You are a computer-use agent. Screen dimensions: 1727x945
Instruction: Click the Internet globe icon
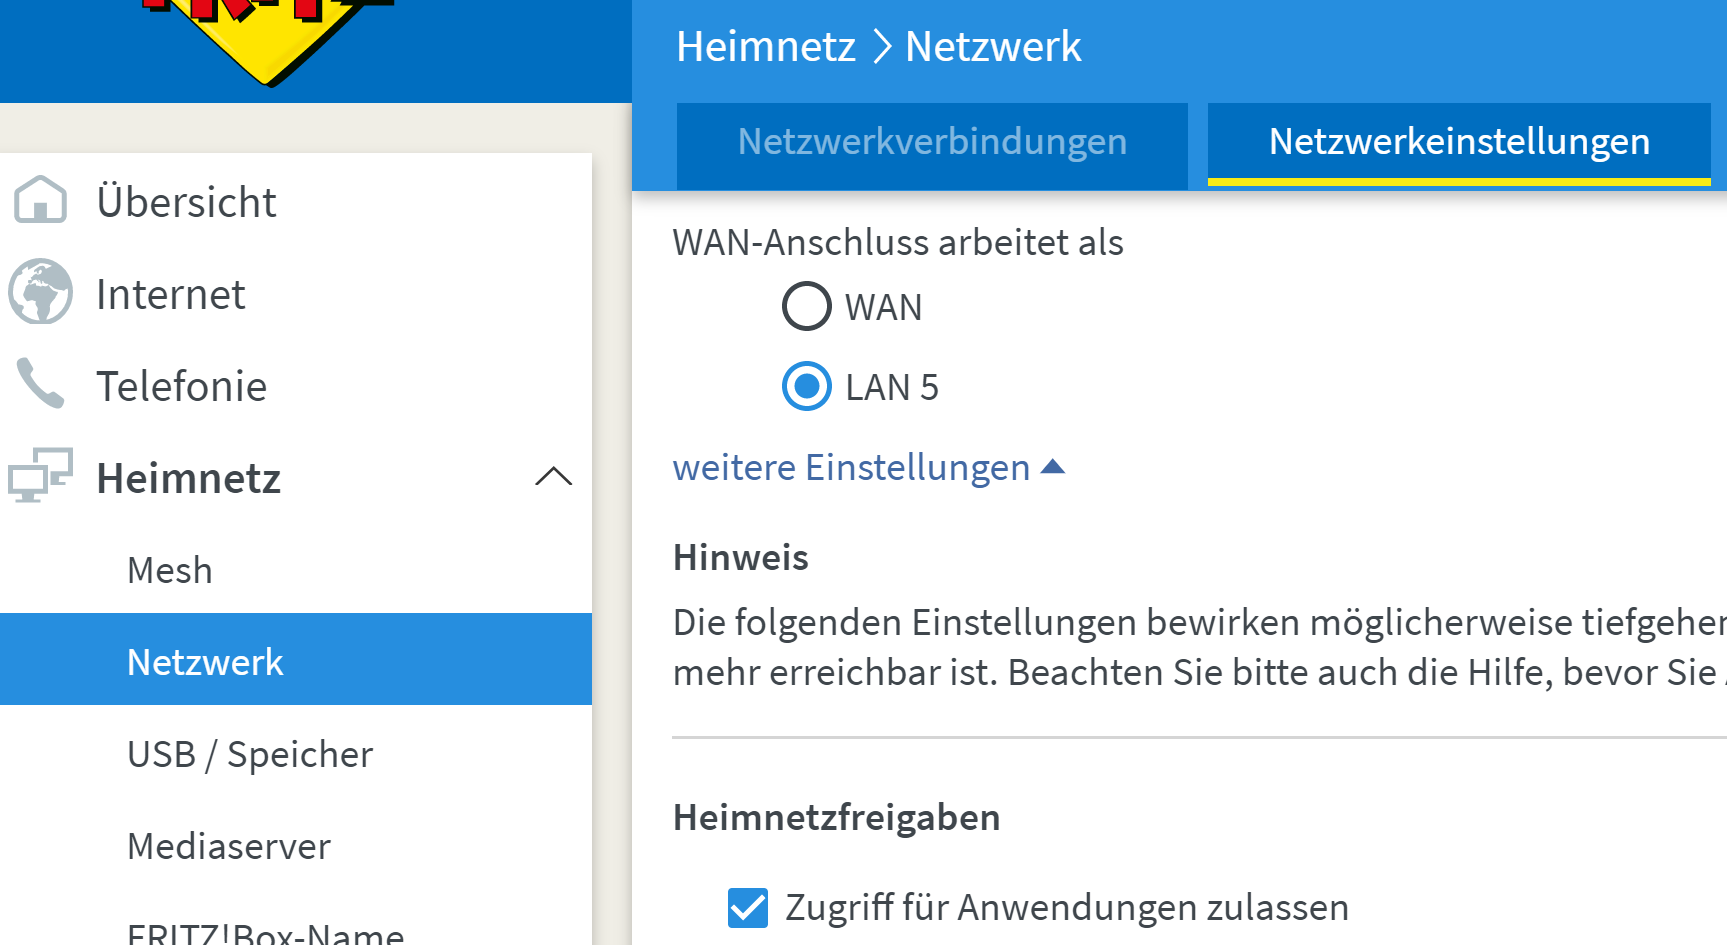(40, 292)
